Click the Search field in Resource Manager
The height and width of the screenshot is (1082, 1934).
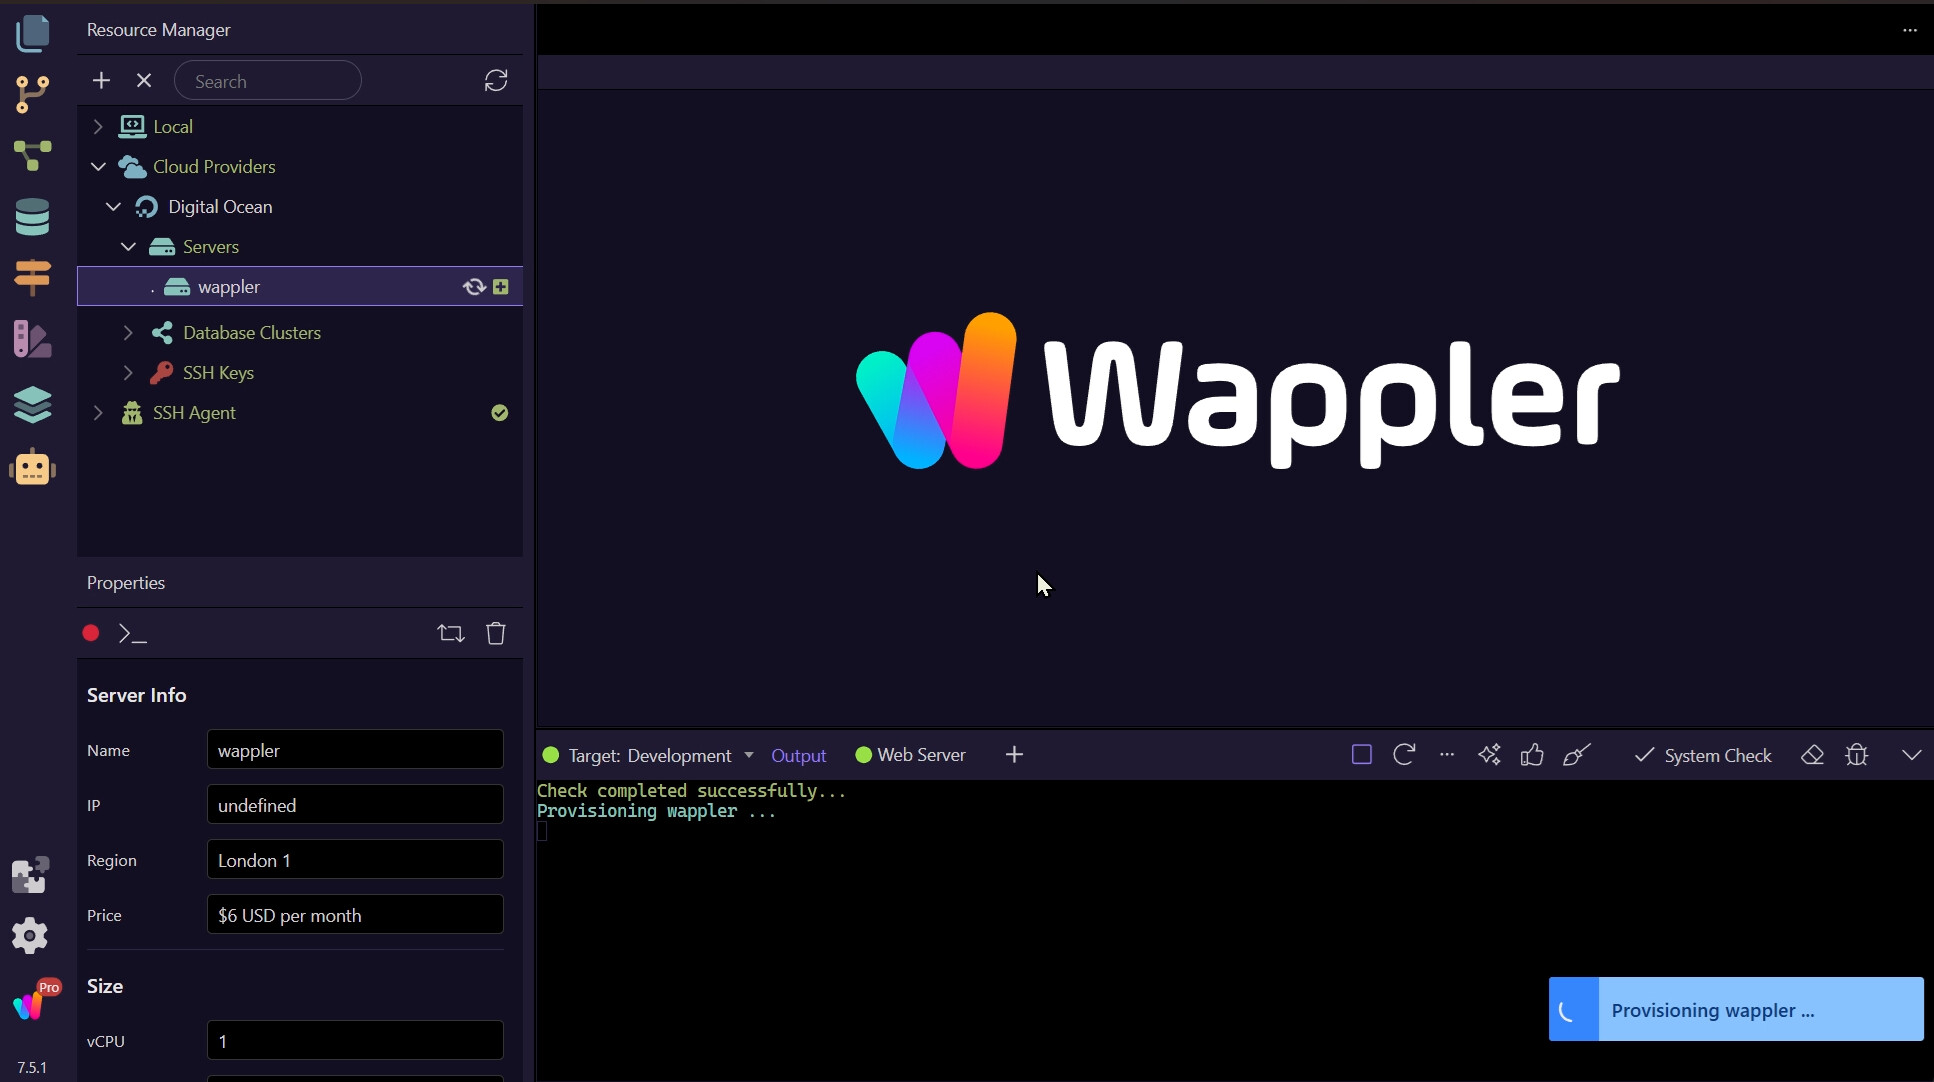268,81
